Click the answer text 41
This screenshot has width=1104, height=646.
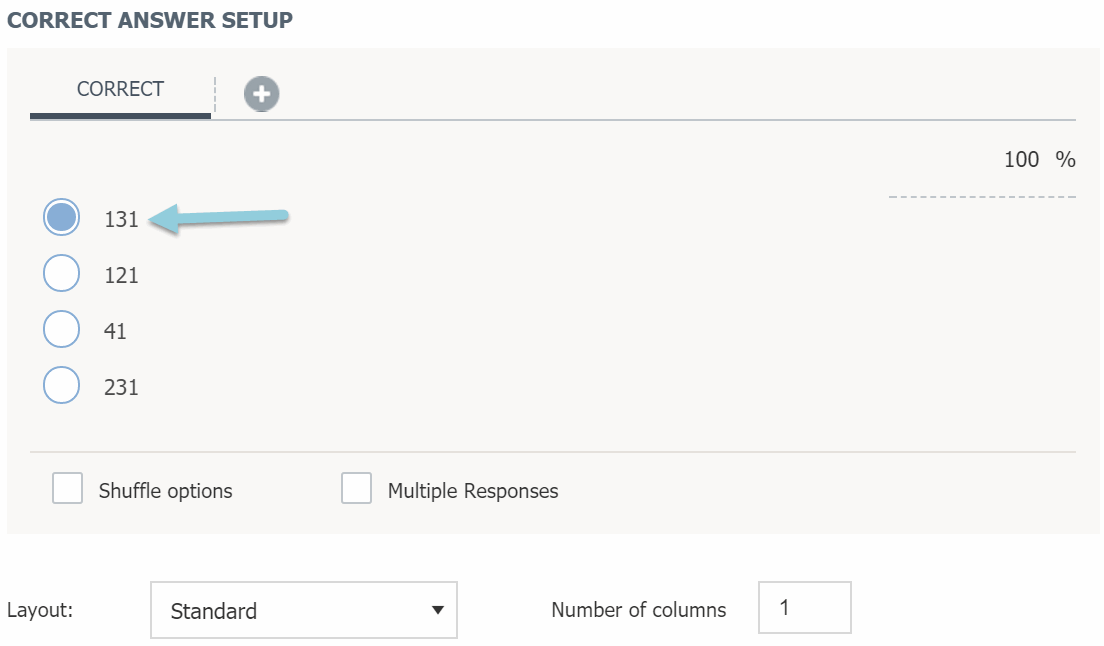click(x=115, y=331)
